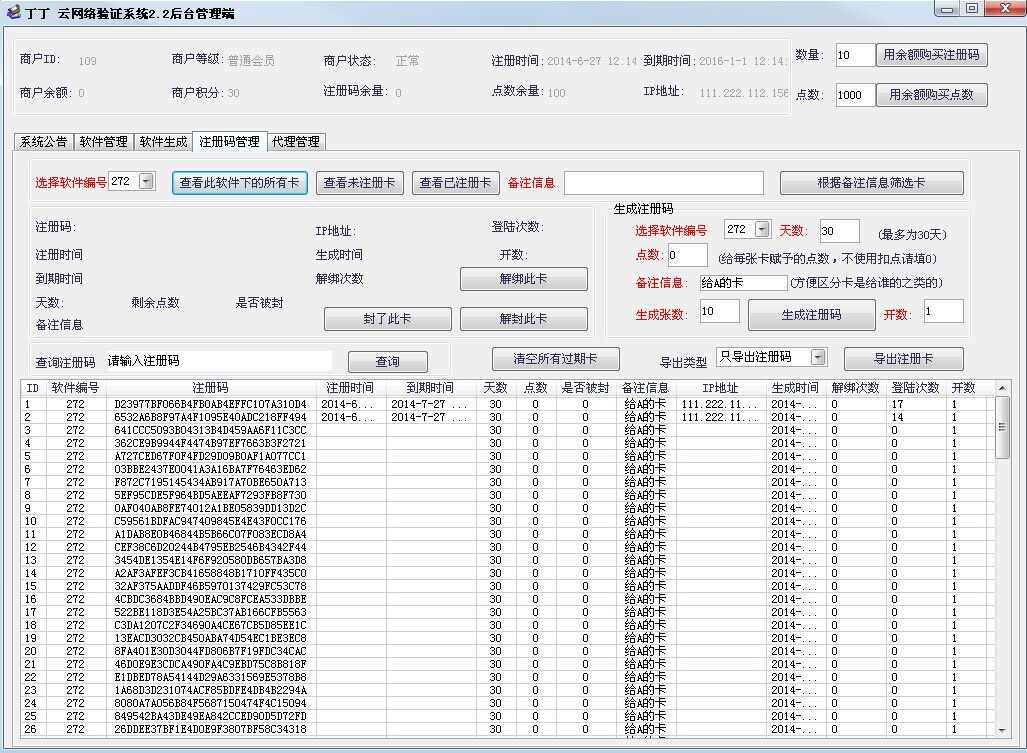1027x753 pixels.
Task: Expand the 生成注册码 panel software number dropdown
Action: pyautogui.click(x=762, y=229)
